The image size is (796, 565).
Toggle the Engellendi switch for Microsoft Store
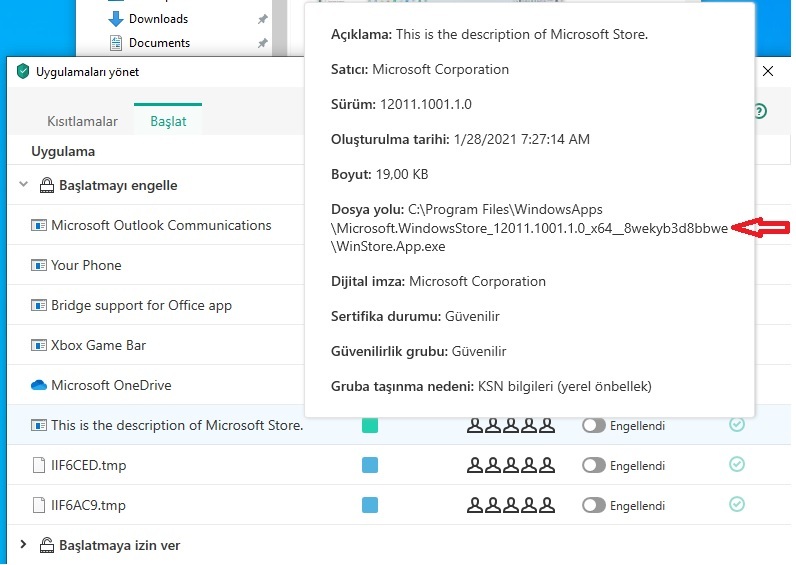pos(594,426)
